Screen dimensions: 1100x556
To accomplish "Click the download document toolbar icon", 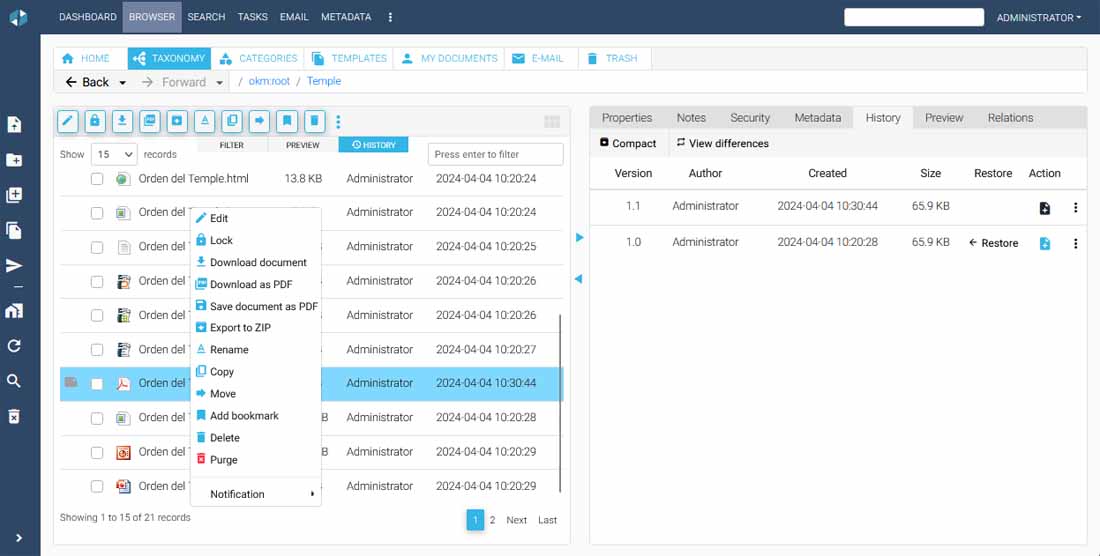I will (122, 121).
